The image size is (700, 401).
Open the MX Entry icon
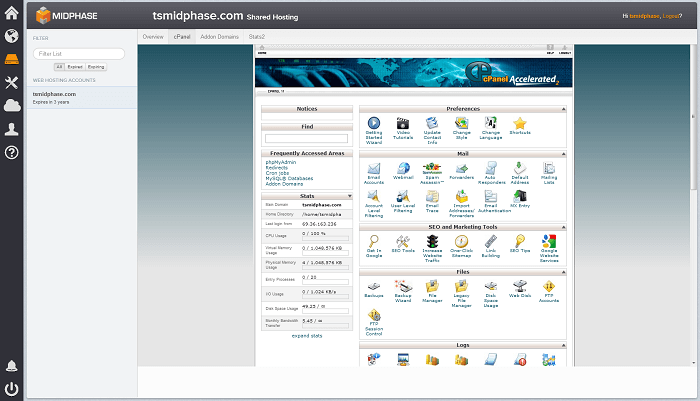(520, 196)
